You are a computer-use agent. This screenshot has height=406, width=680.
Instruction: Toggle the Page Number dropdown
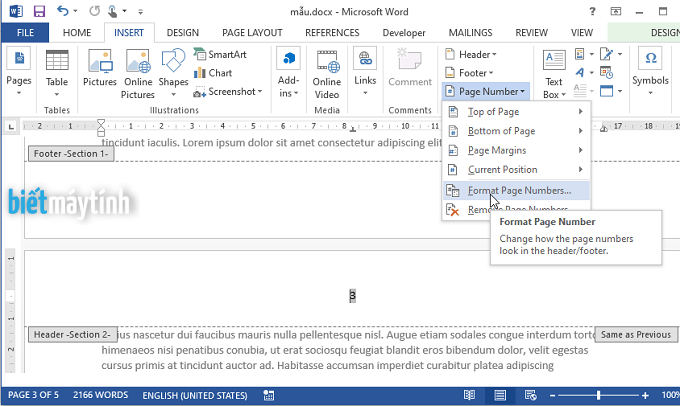486,92
